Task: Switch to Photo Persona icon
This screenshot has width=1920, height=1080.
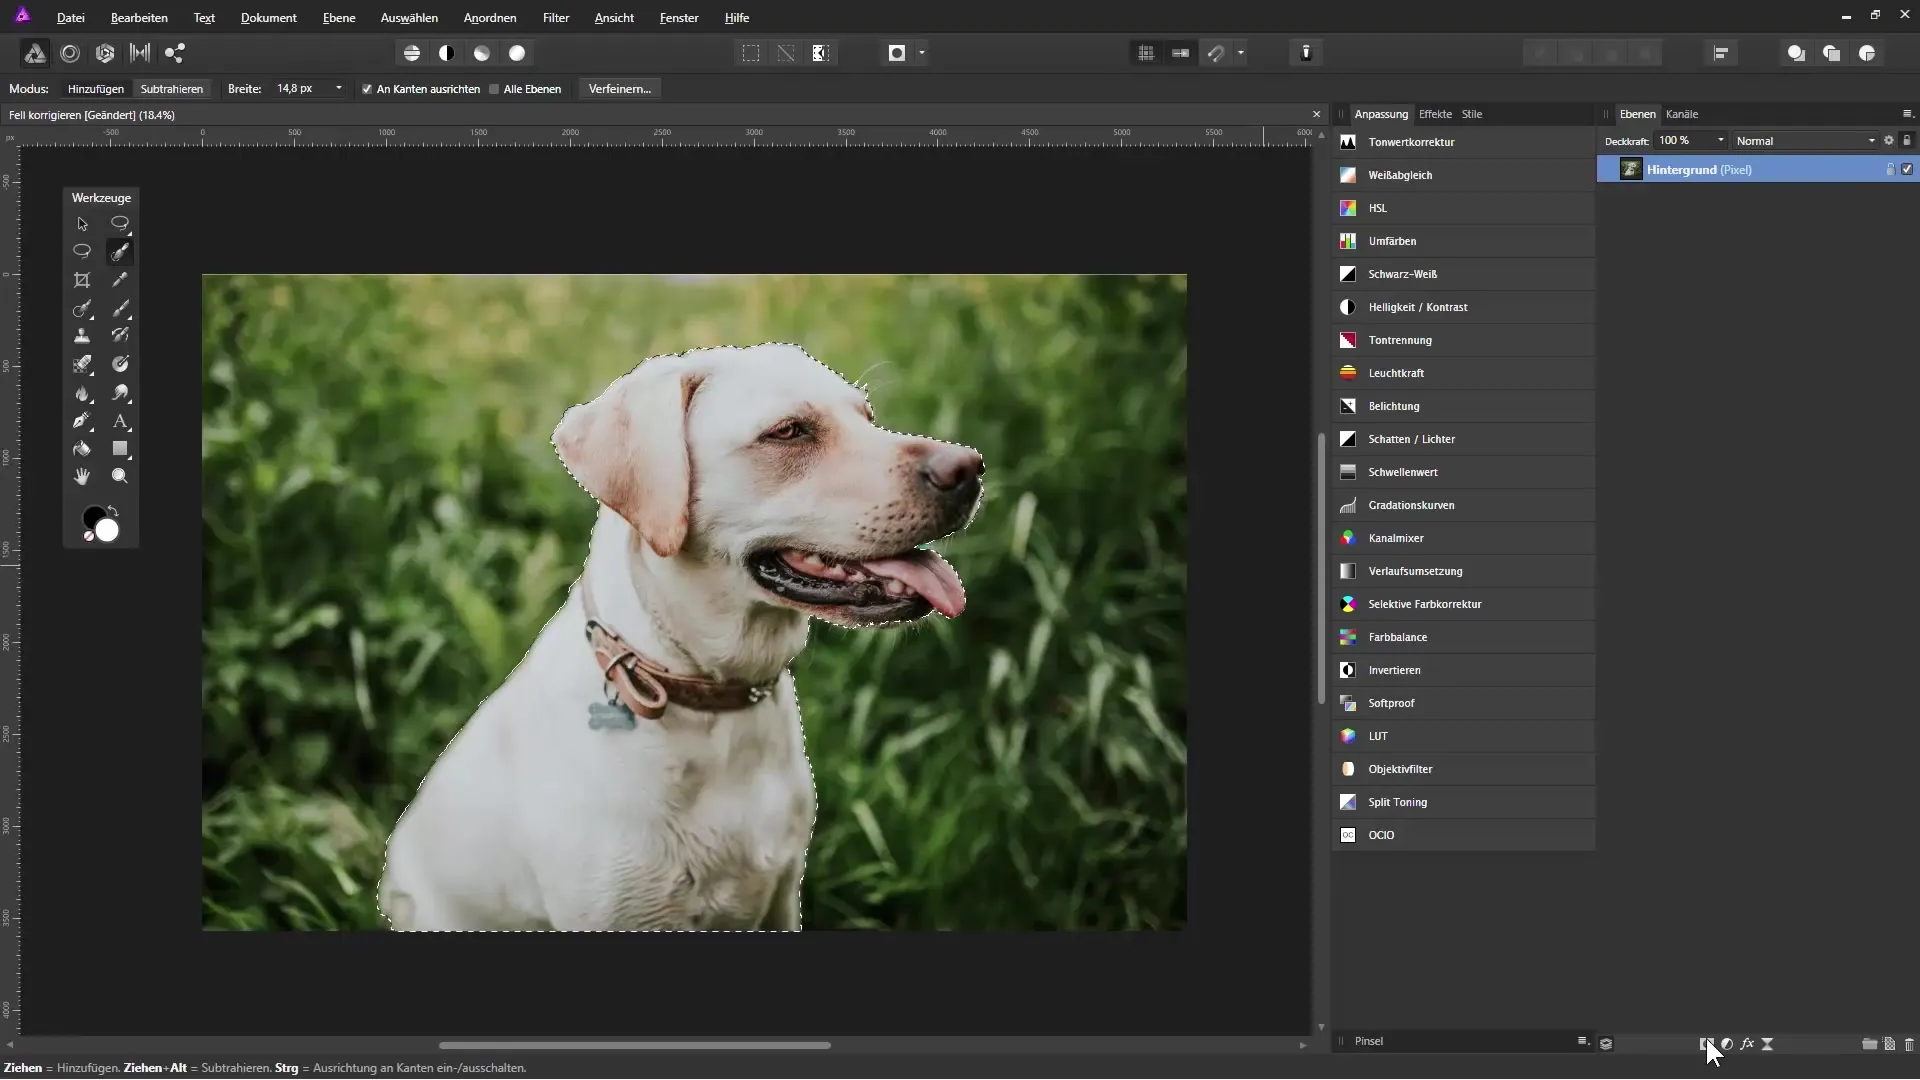Action: coord(34,53)
